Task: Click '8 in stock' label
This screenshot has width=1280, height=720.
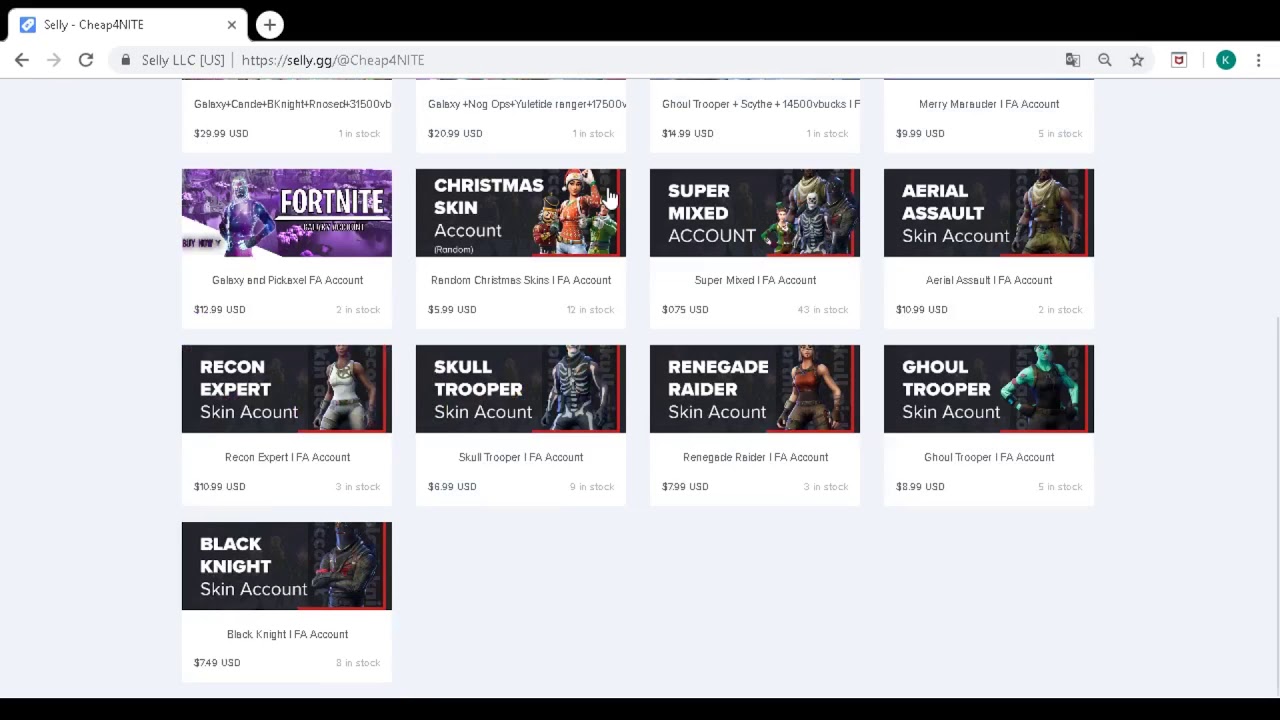Action: tap(358, 663)
